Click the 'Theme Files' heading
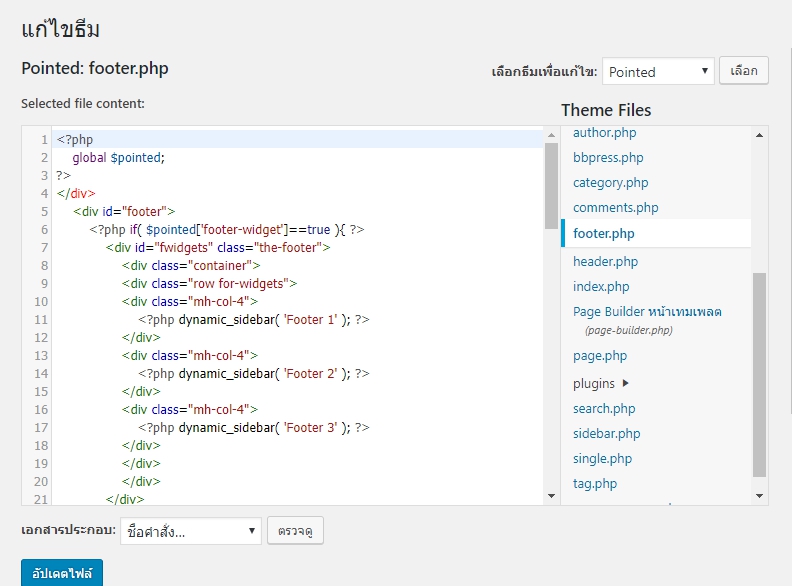This screenshot has width=792, height=586. pyautogui.click(x=606, y=110)
